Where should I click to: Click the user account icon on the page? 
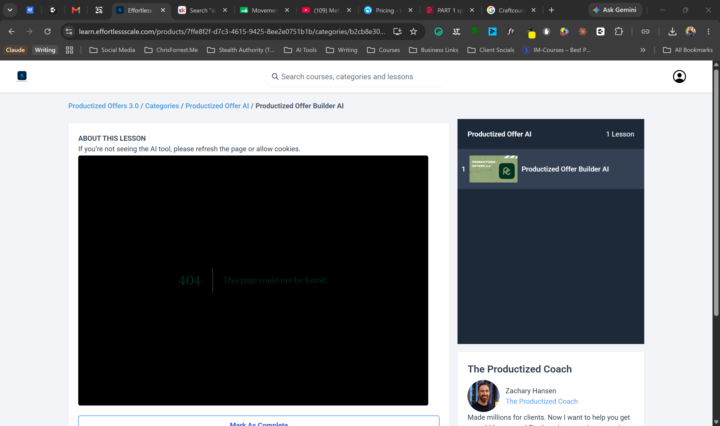click(x=679, y=76)
